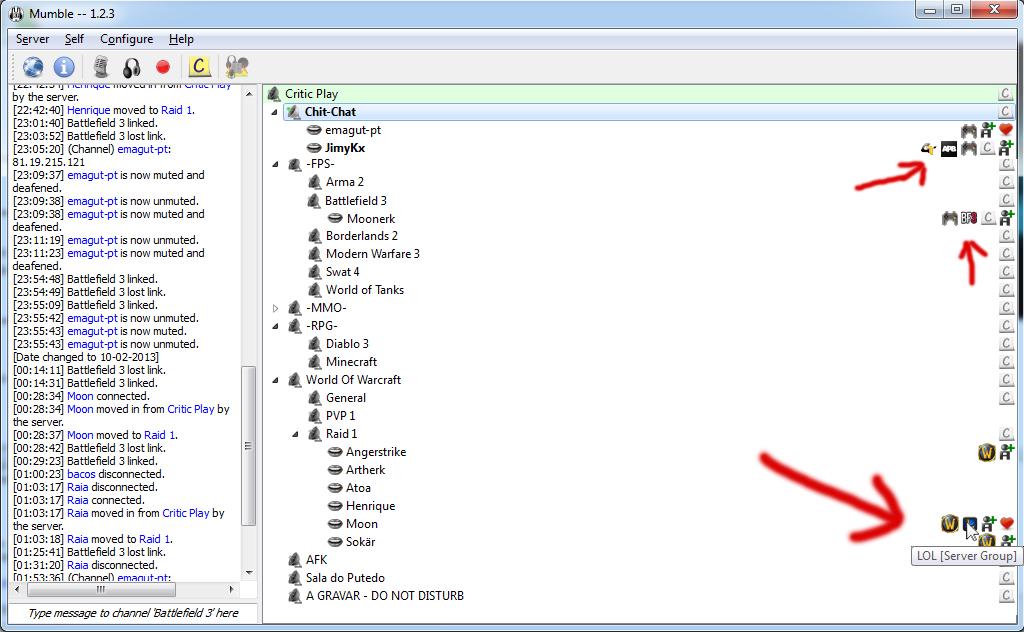Screen dimensions: 1024x632
Task: Mute your microphone
Action: click(x=100, y=68)
